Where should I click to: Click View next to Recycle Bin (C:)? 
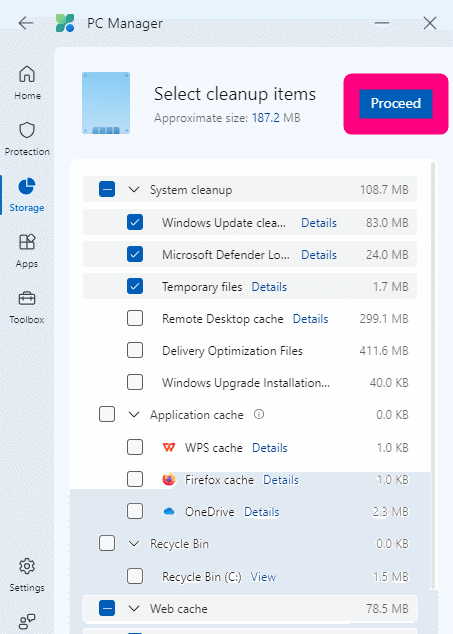point(263,577)
